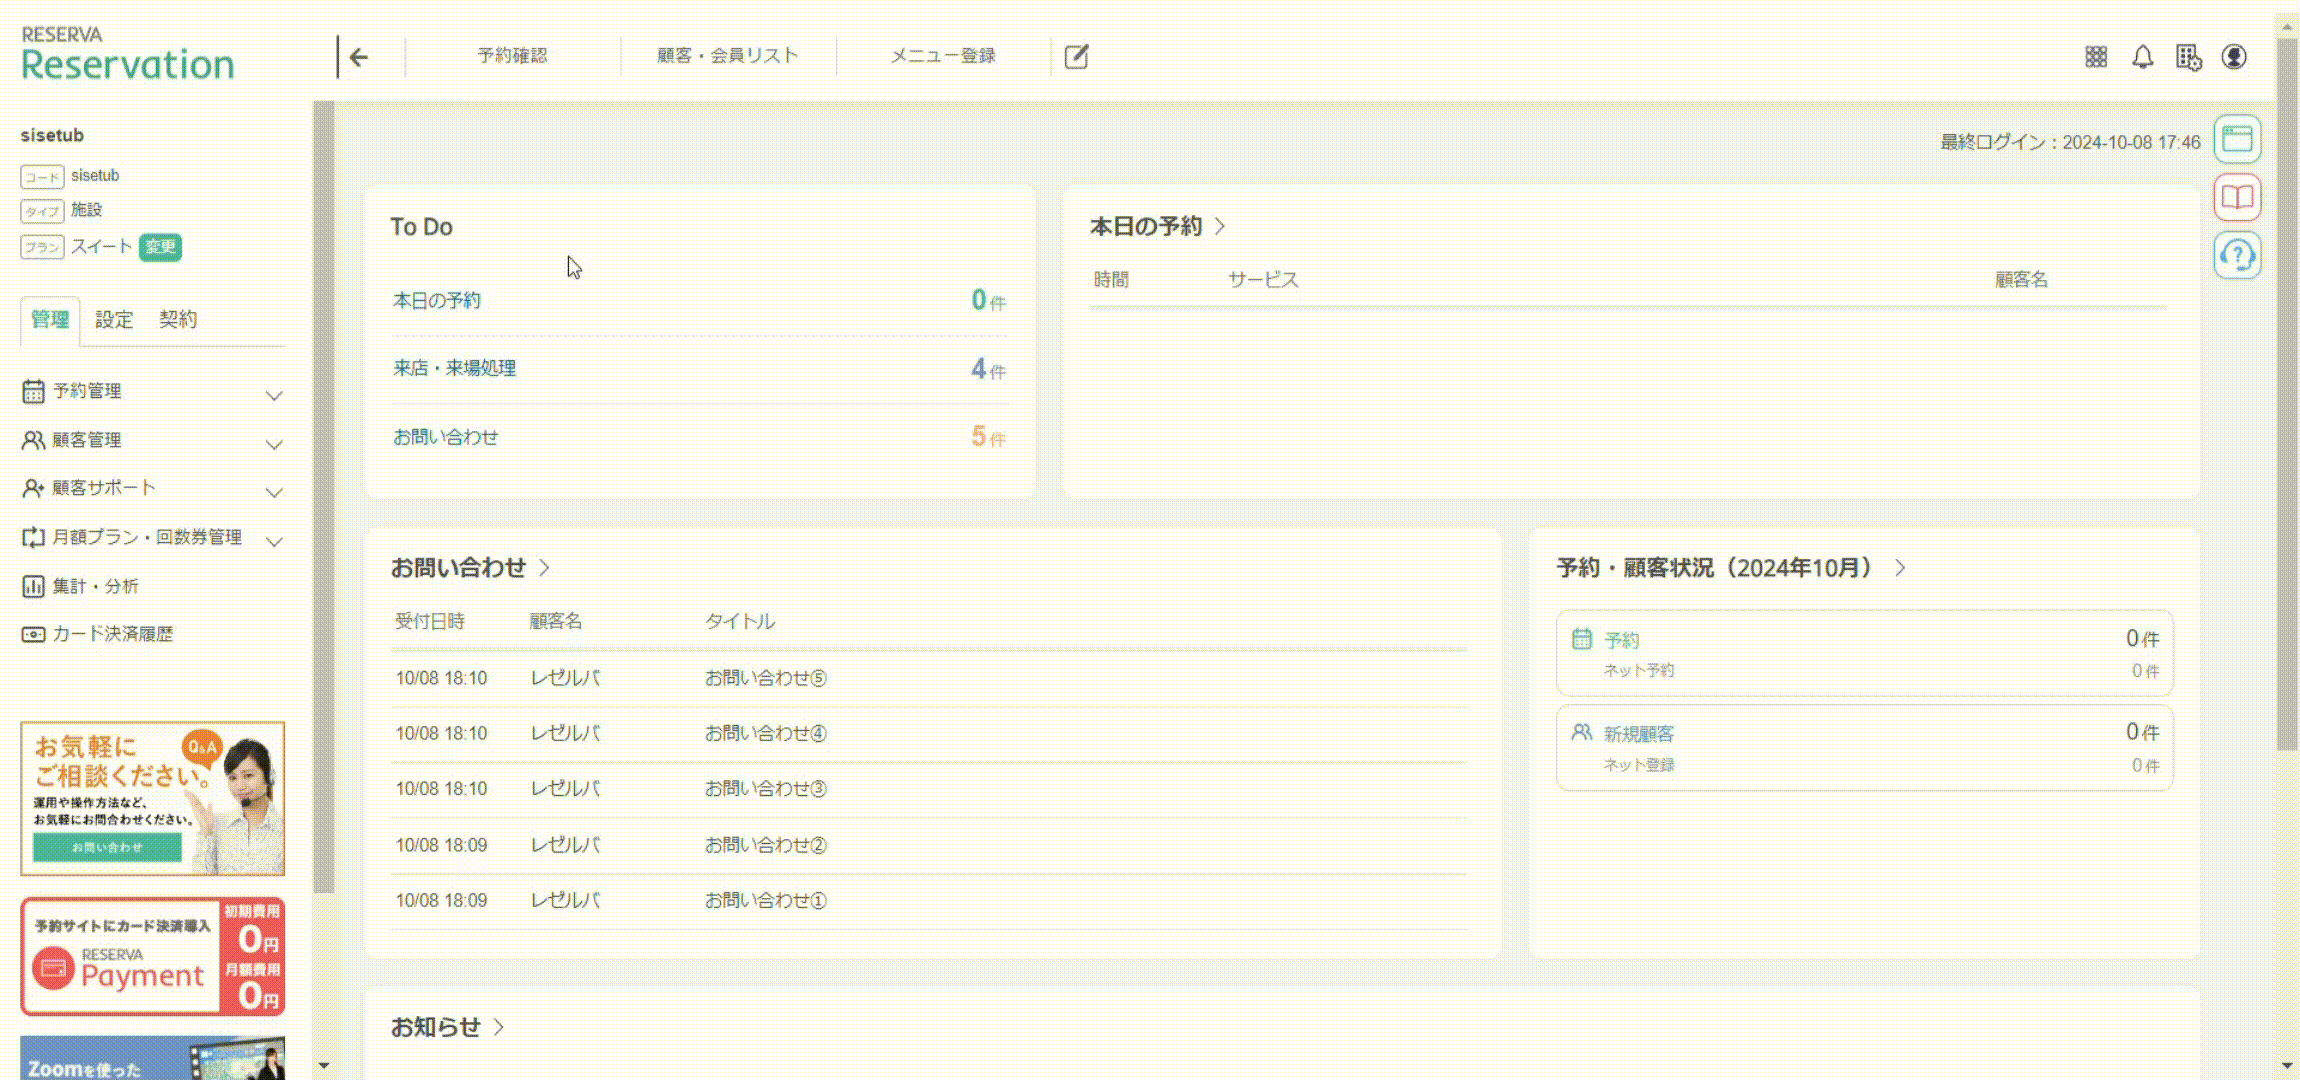
Task: Click the main page vertical scrollbar
Action: point(2287,395)
